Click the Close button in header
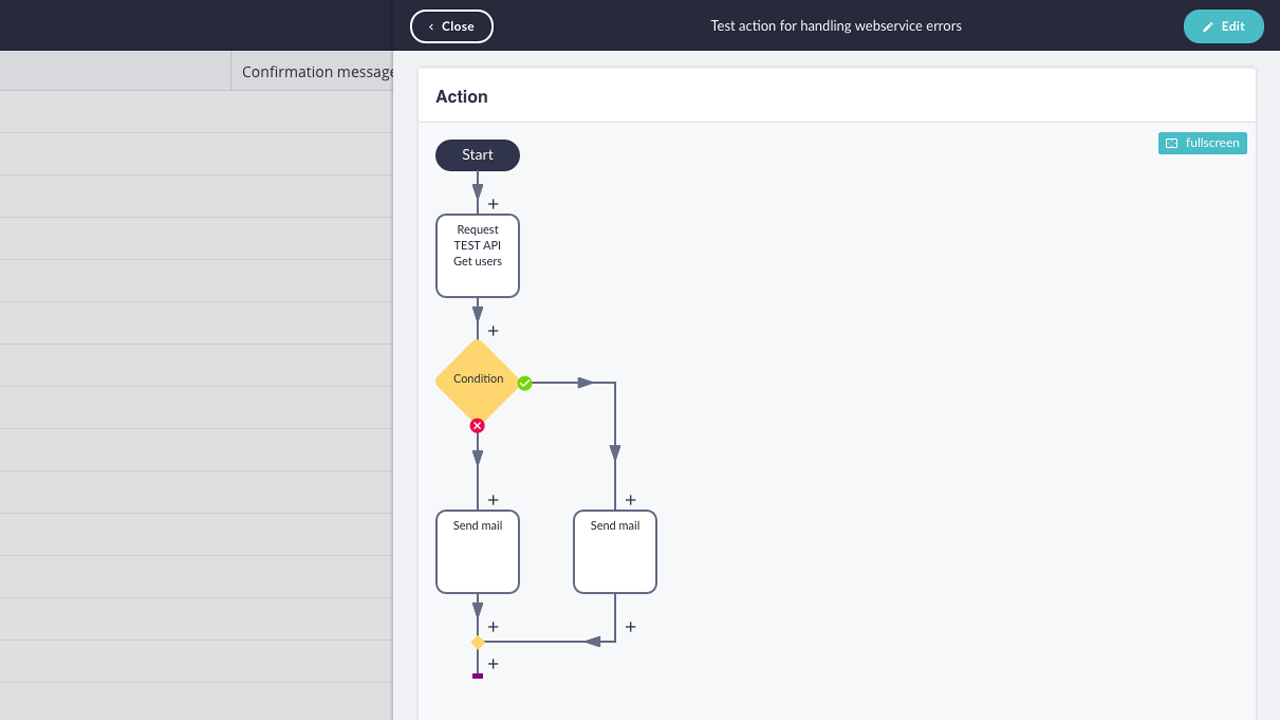Screen dimensions: 1280x720 click(451, 26)
